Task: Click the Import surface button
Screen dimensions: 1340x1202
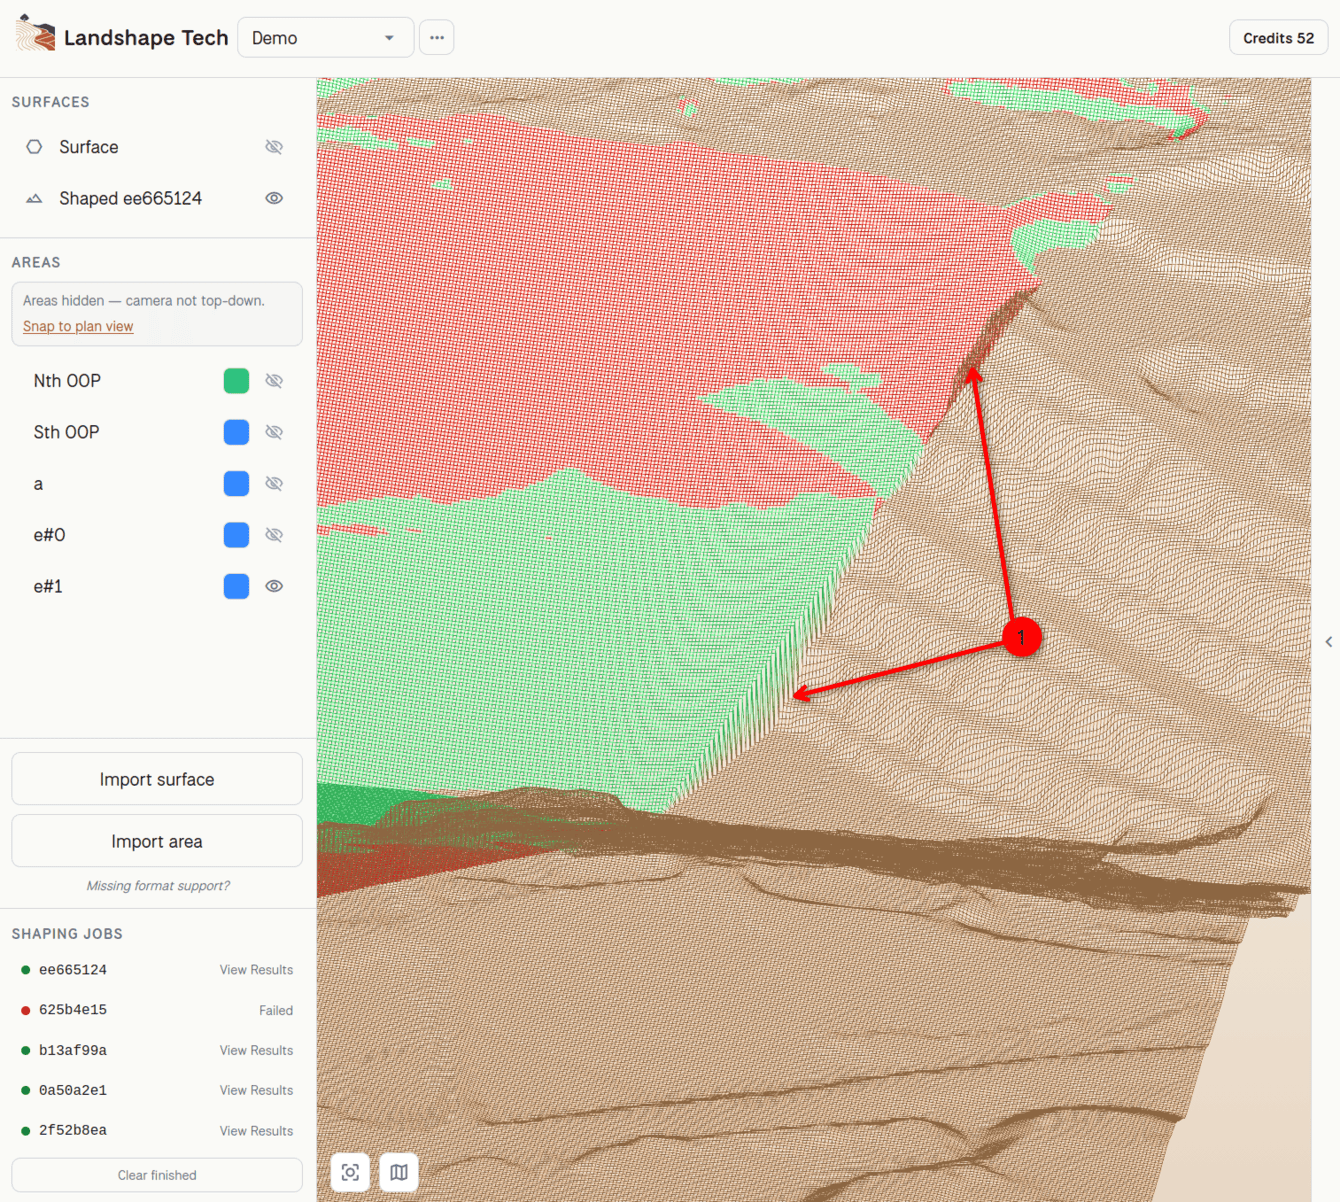Action: (157, 779)
